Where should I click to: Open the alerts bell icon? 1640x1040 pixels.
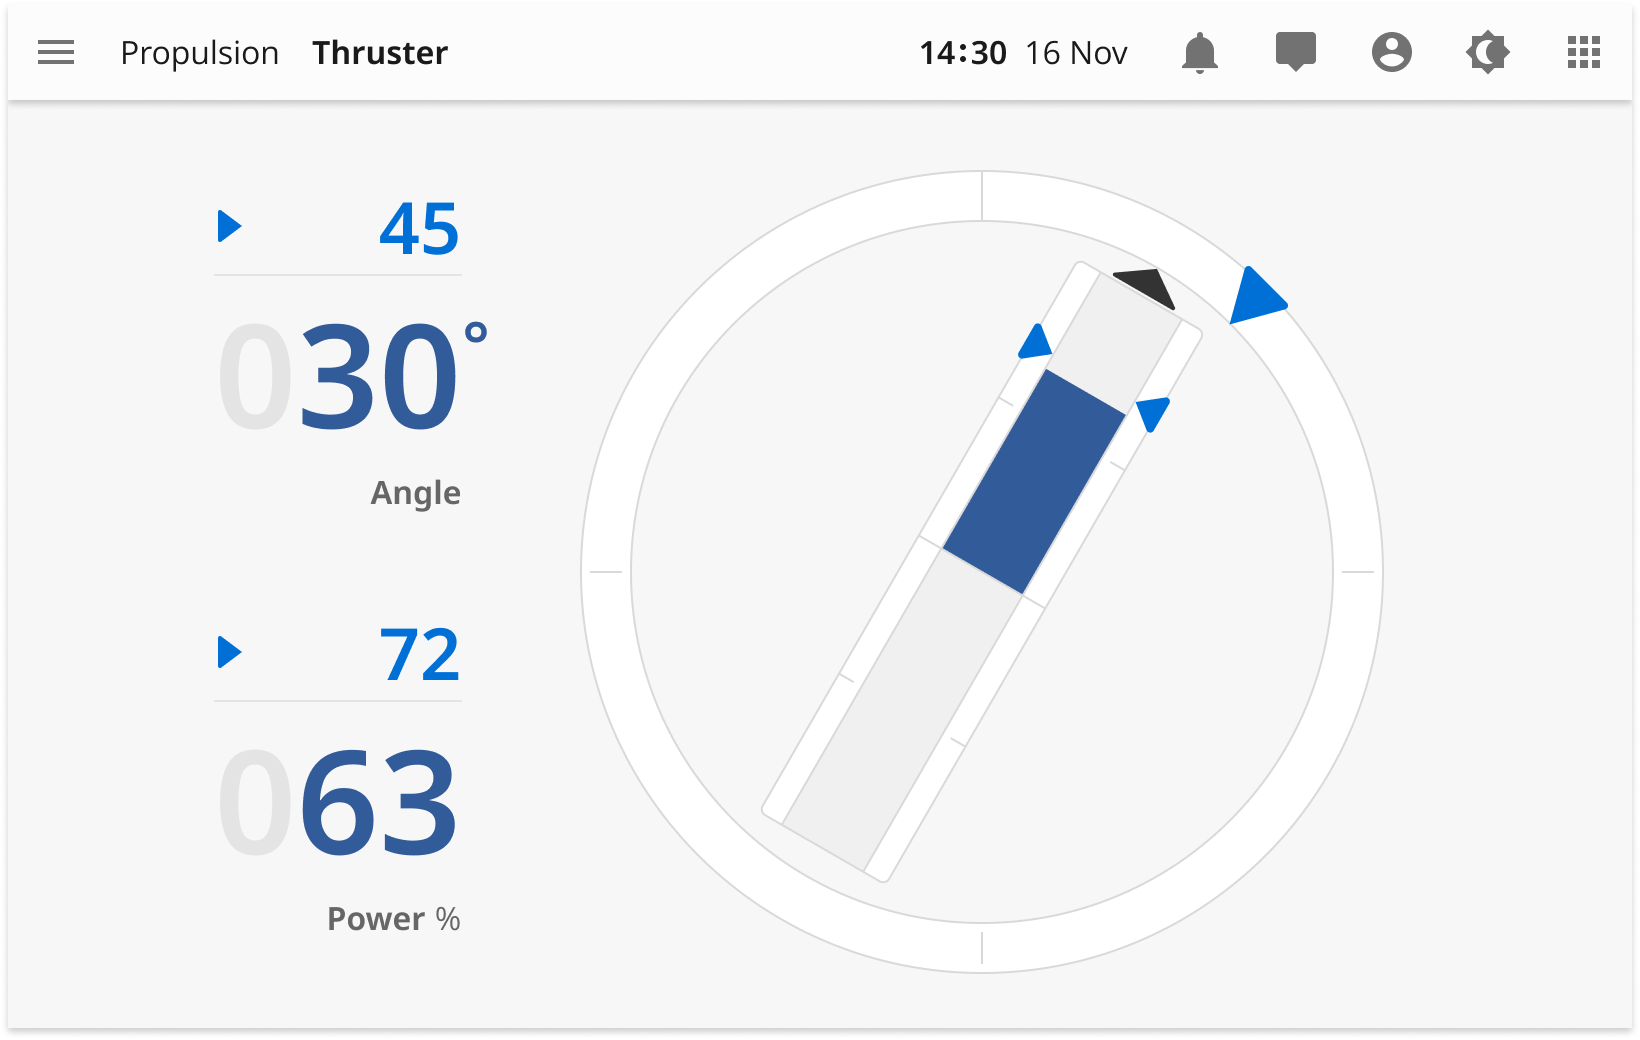click(1200, 52)
